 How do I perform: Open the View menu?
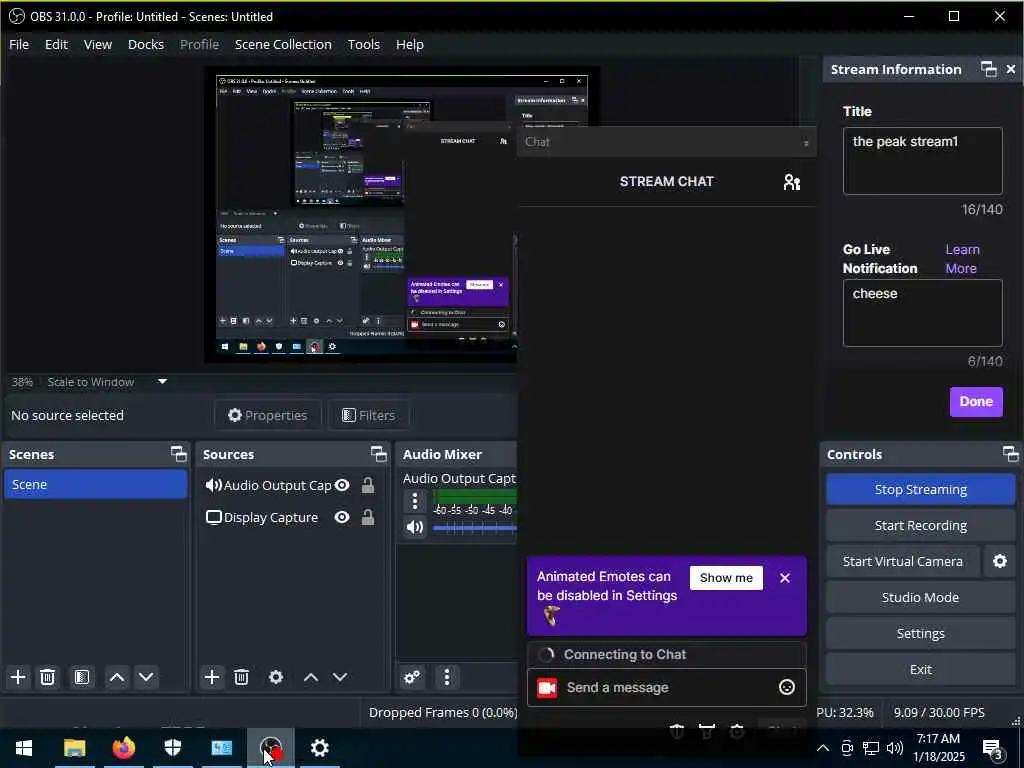point(98,44)
